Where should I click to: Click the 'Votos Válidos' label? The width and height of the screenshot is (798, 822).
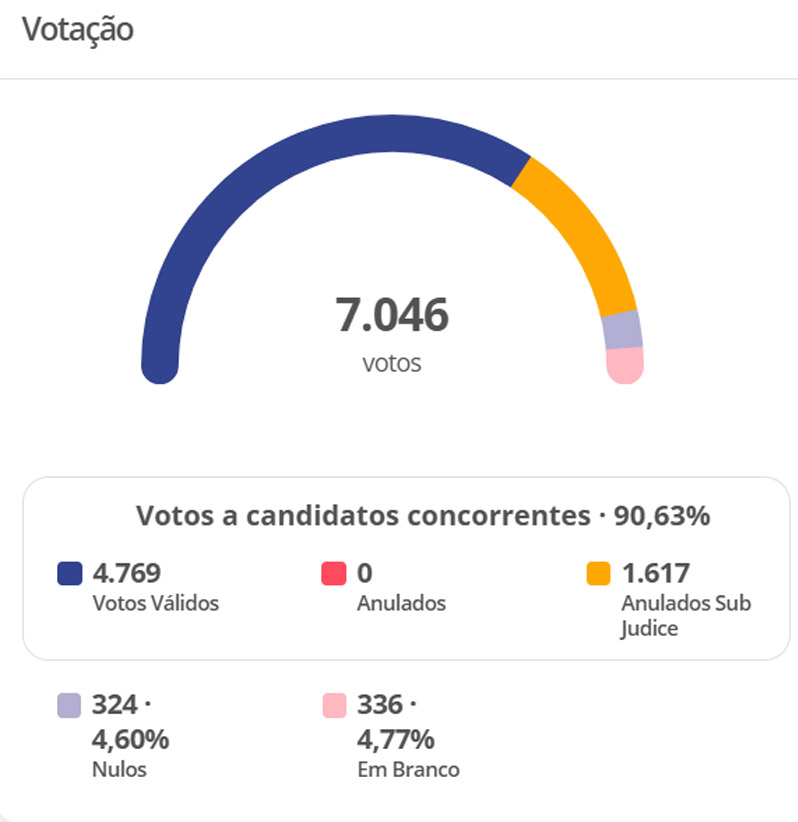[x=155, y=603]
